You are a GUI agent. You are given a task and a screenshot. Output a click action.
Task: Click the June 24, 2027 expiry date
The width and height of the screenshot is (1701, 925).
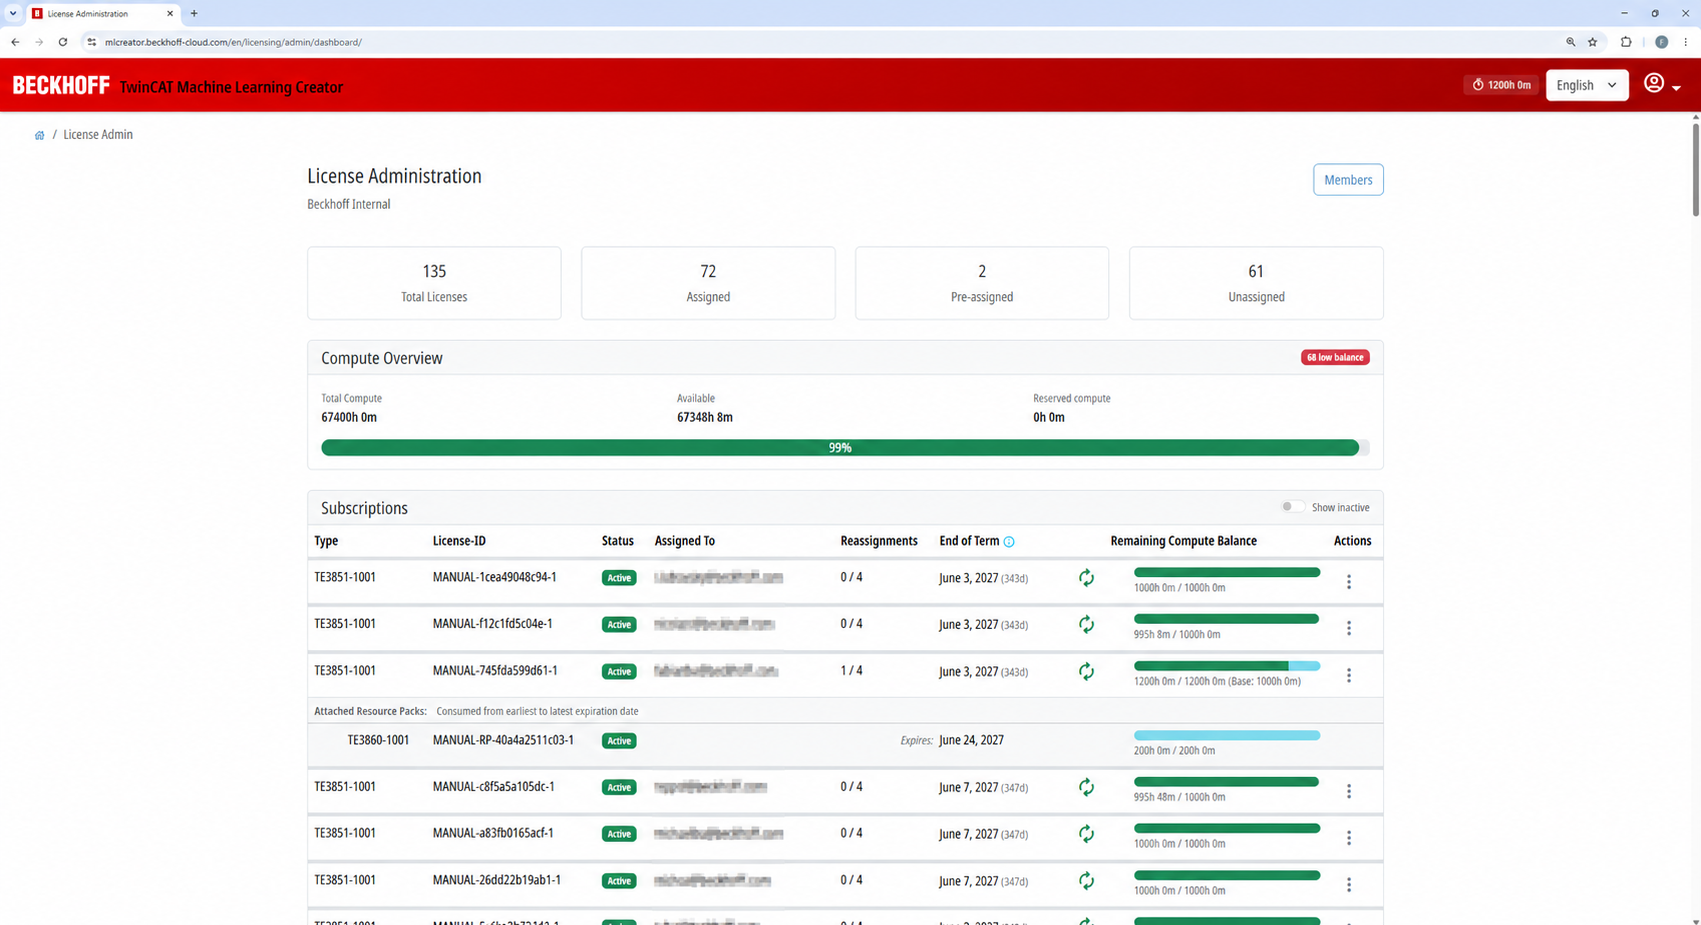click(971, 740)
